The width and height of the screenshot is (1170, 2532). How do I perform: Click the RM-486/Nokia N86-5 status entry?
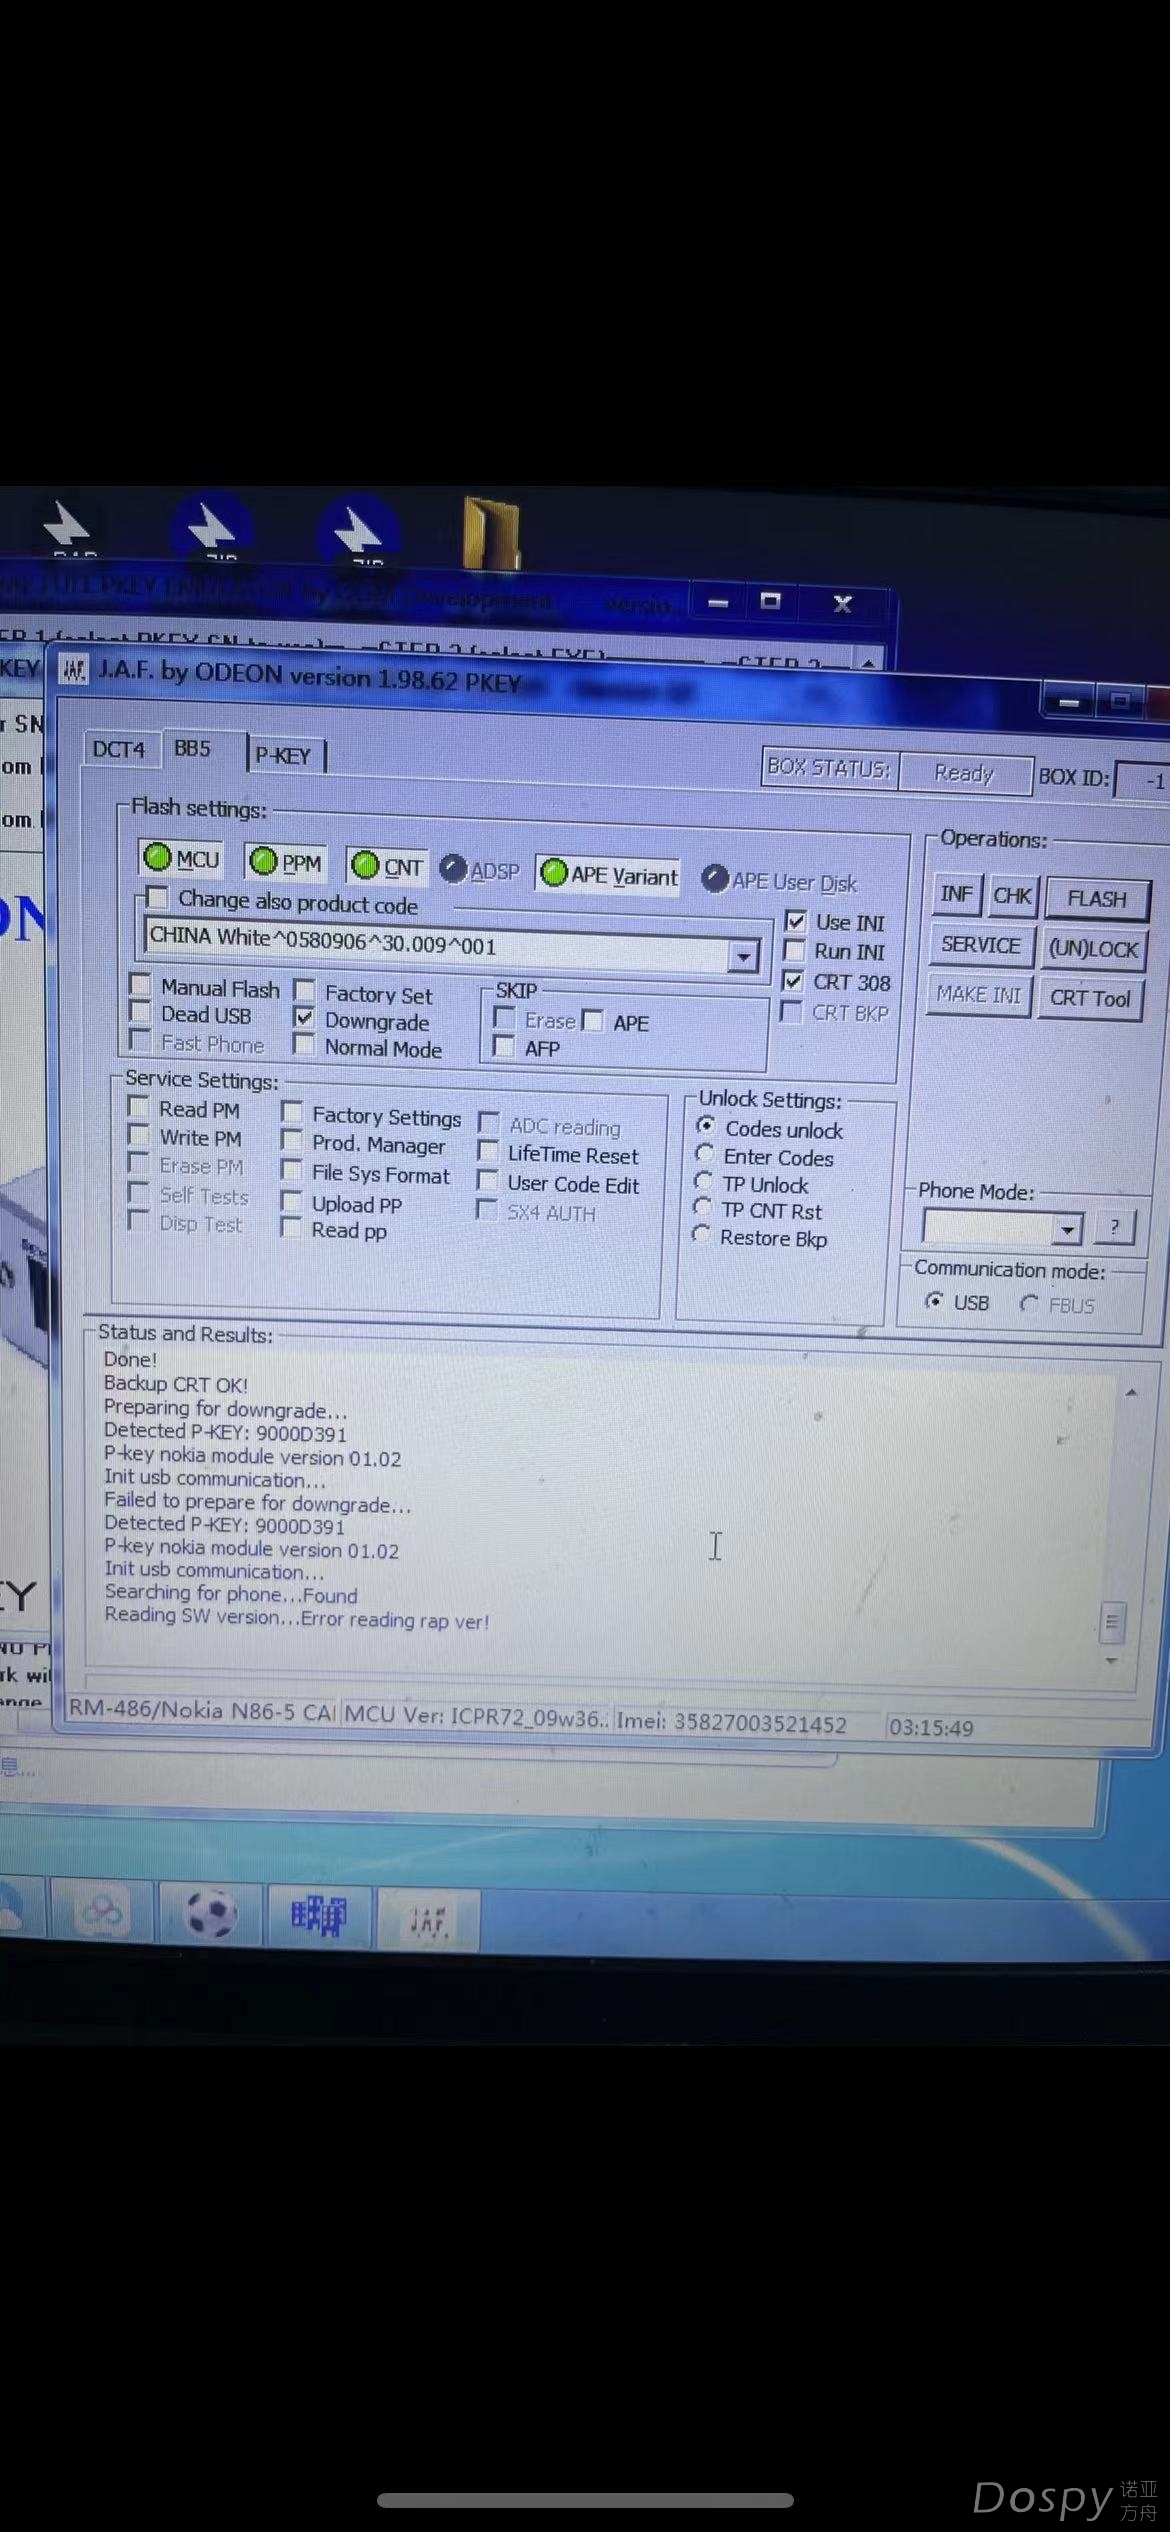point(202,1711)
